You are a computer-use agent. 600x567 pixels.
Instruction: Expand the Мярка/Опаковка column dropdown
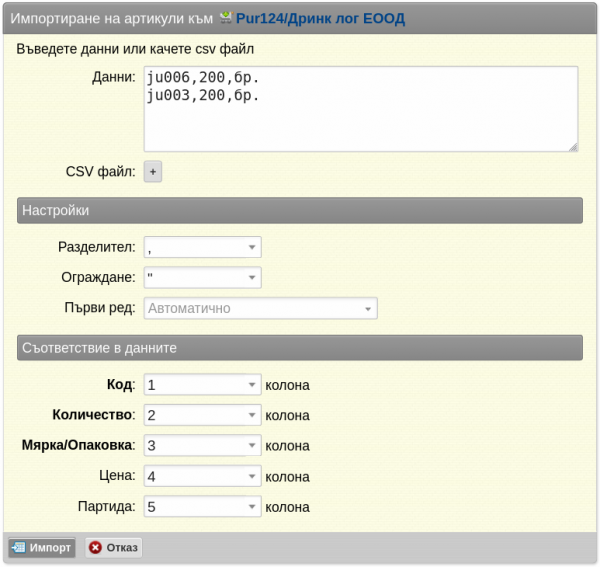202,446
